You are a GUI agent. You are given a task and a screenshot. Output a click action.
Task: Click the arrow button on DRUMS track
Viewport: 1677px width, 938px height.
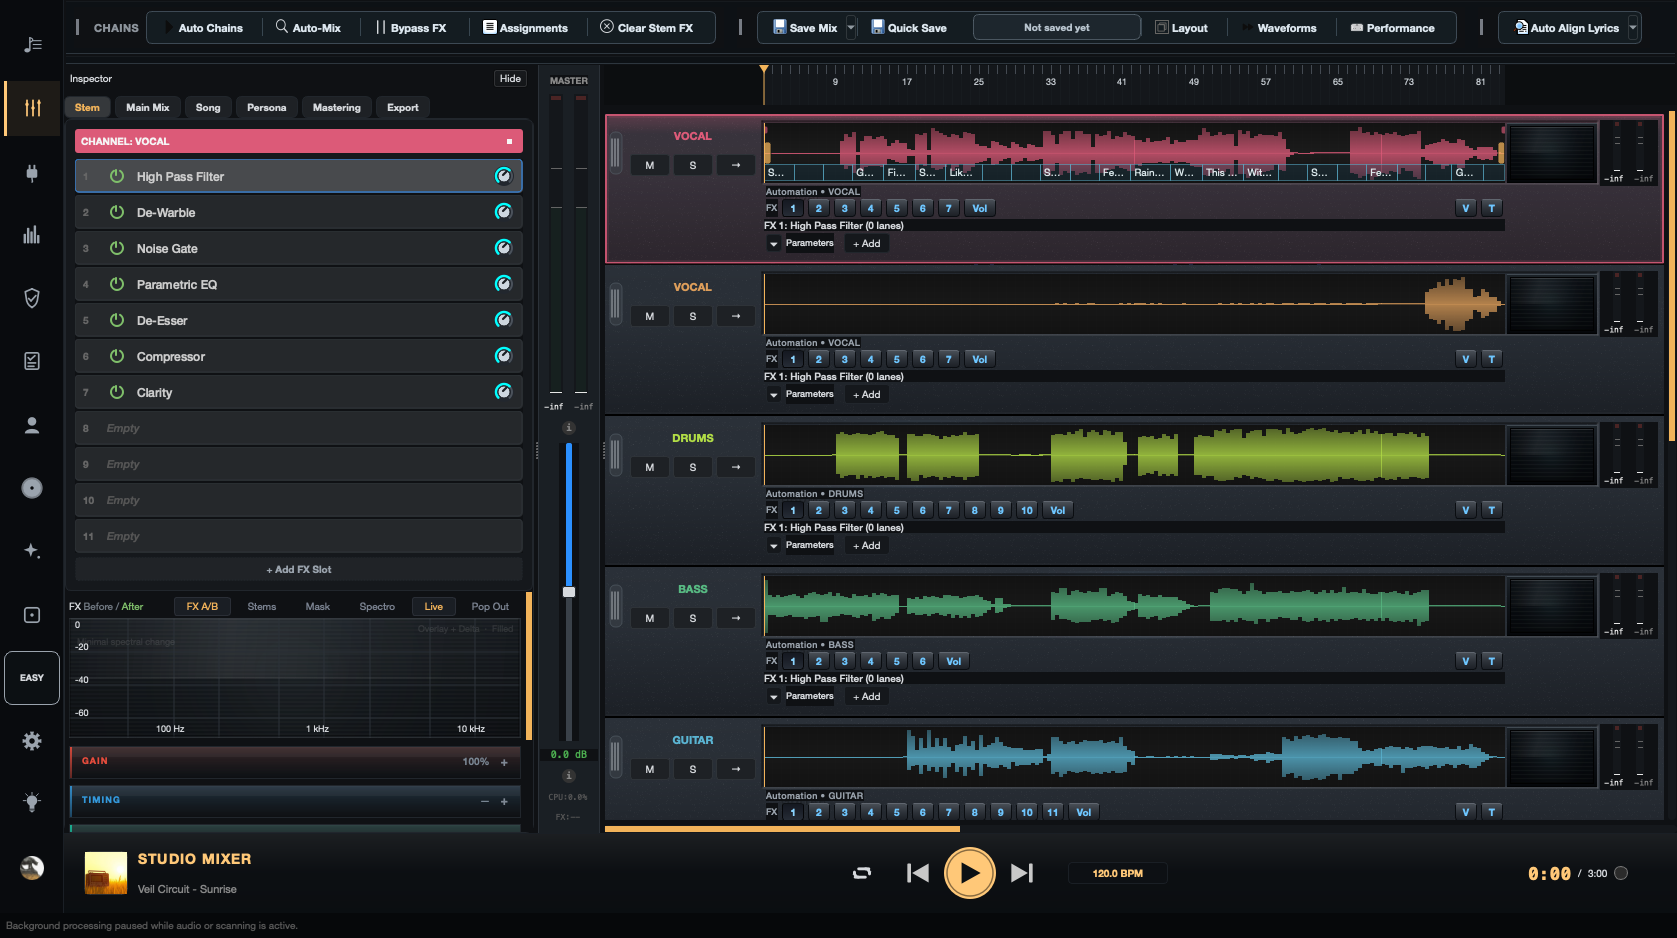click(736, 467)
